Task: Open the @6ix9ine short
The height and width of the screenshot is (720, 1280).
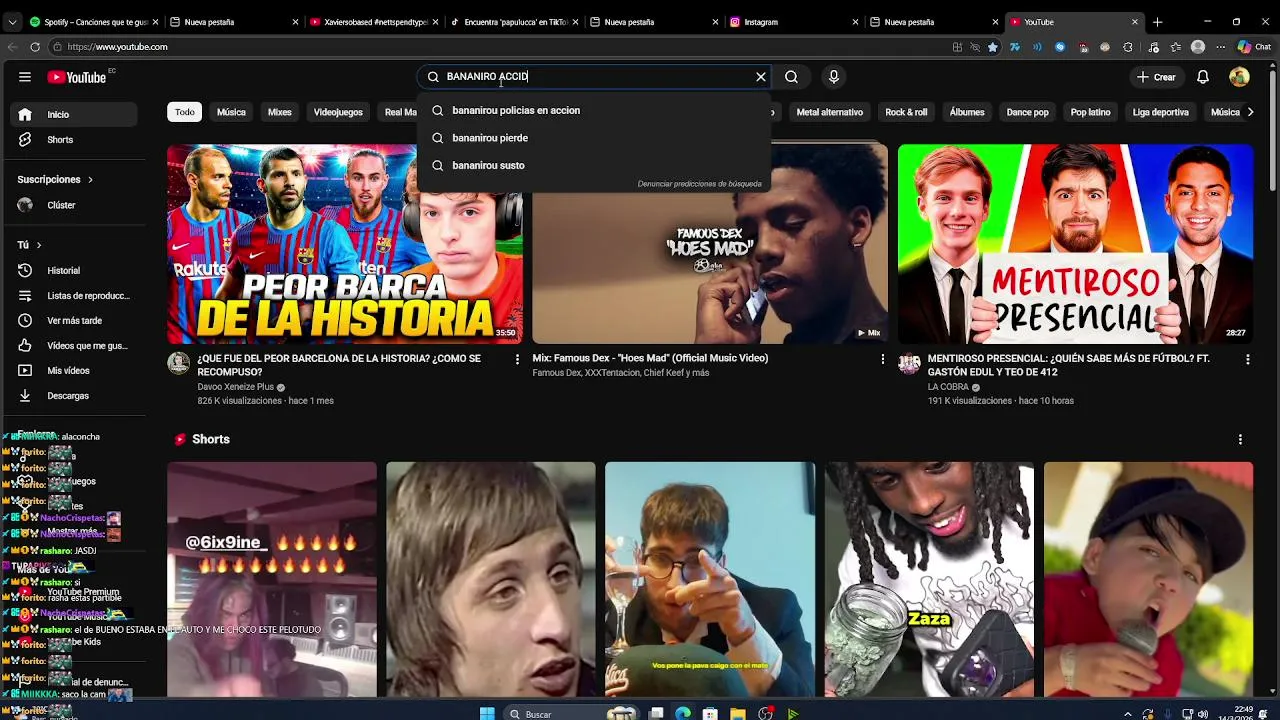Action: pyautogui.click(x=271, y=579)
